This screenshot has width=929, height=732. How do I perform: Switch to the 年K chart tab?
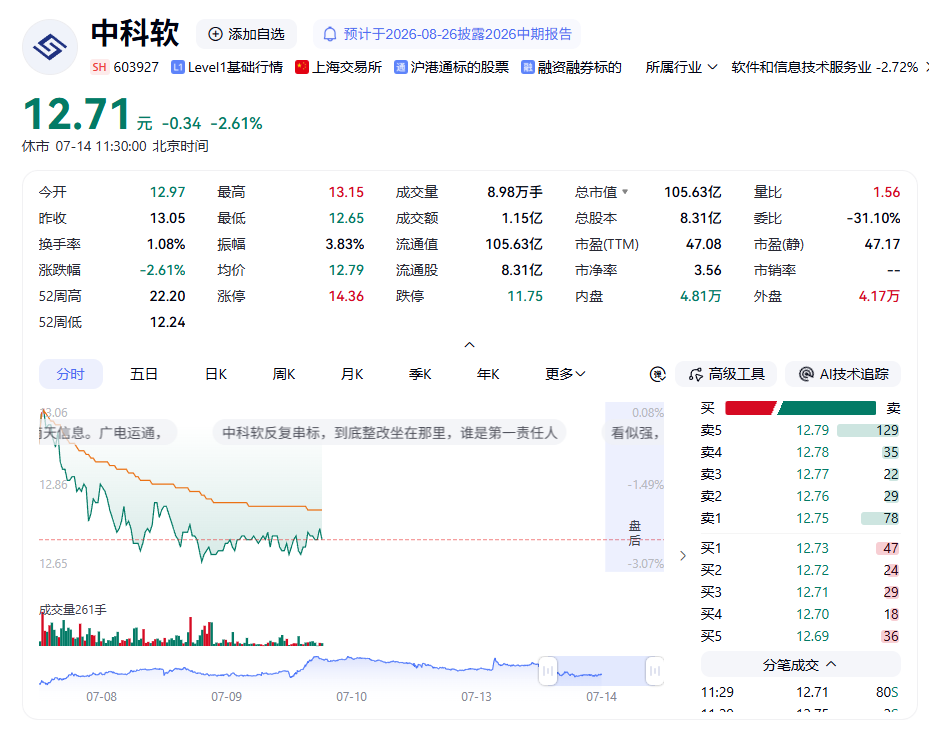coord(488,374)
